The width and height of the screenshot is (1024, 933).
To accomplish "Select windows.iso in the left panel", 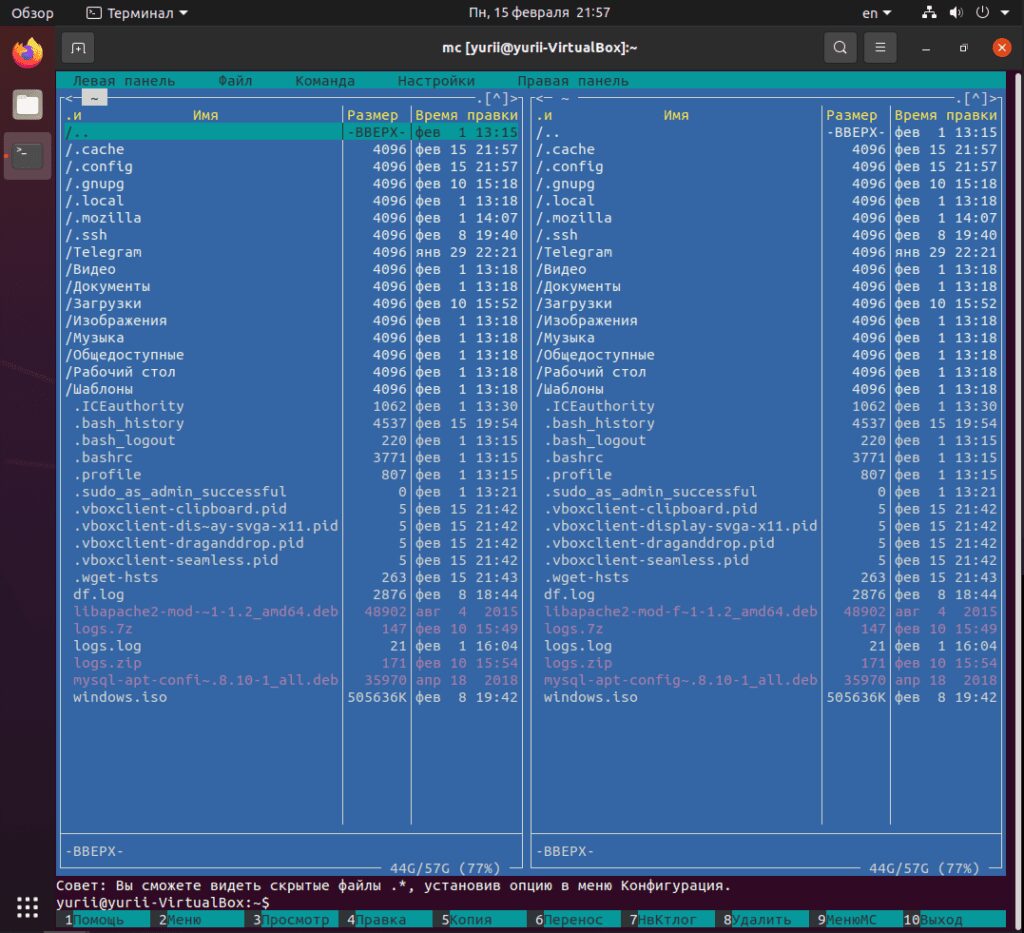I will pyautogui.click(x=120, y=697).
